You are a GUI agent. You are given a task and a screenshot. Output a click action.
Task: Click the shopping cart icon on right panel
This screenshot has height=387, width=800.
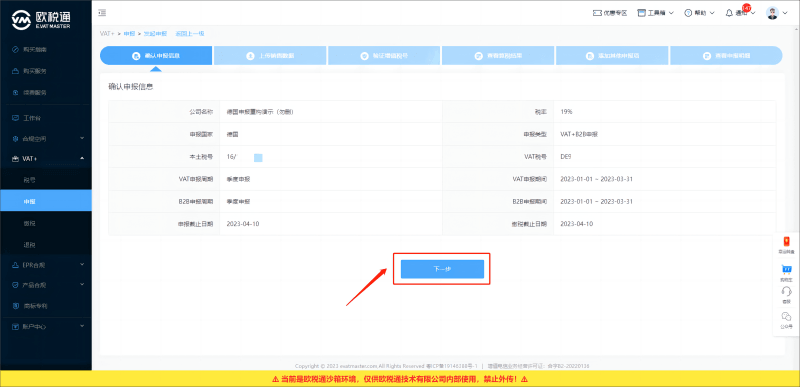[786, 269]
